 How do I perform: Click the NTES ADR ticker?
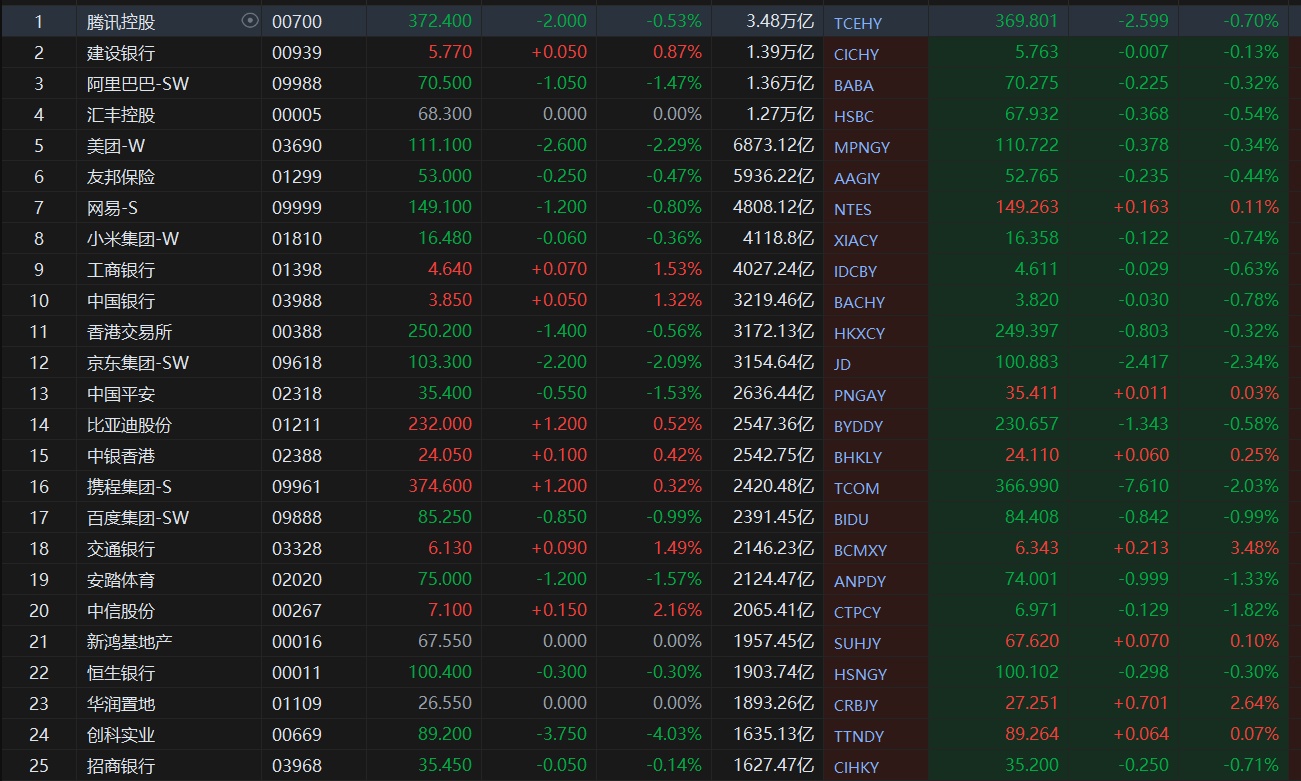click(853, 209)
